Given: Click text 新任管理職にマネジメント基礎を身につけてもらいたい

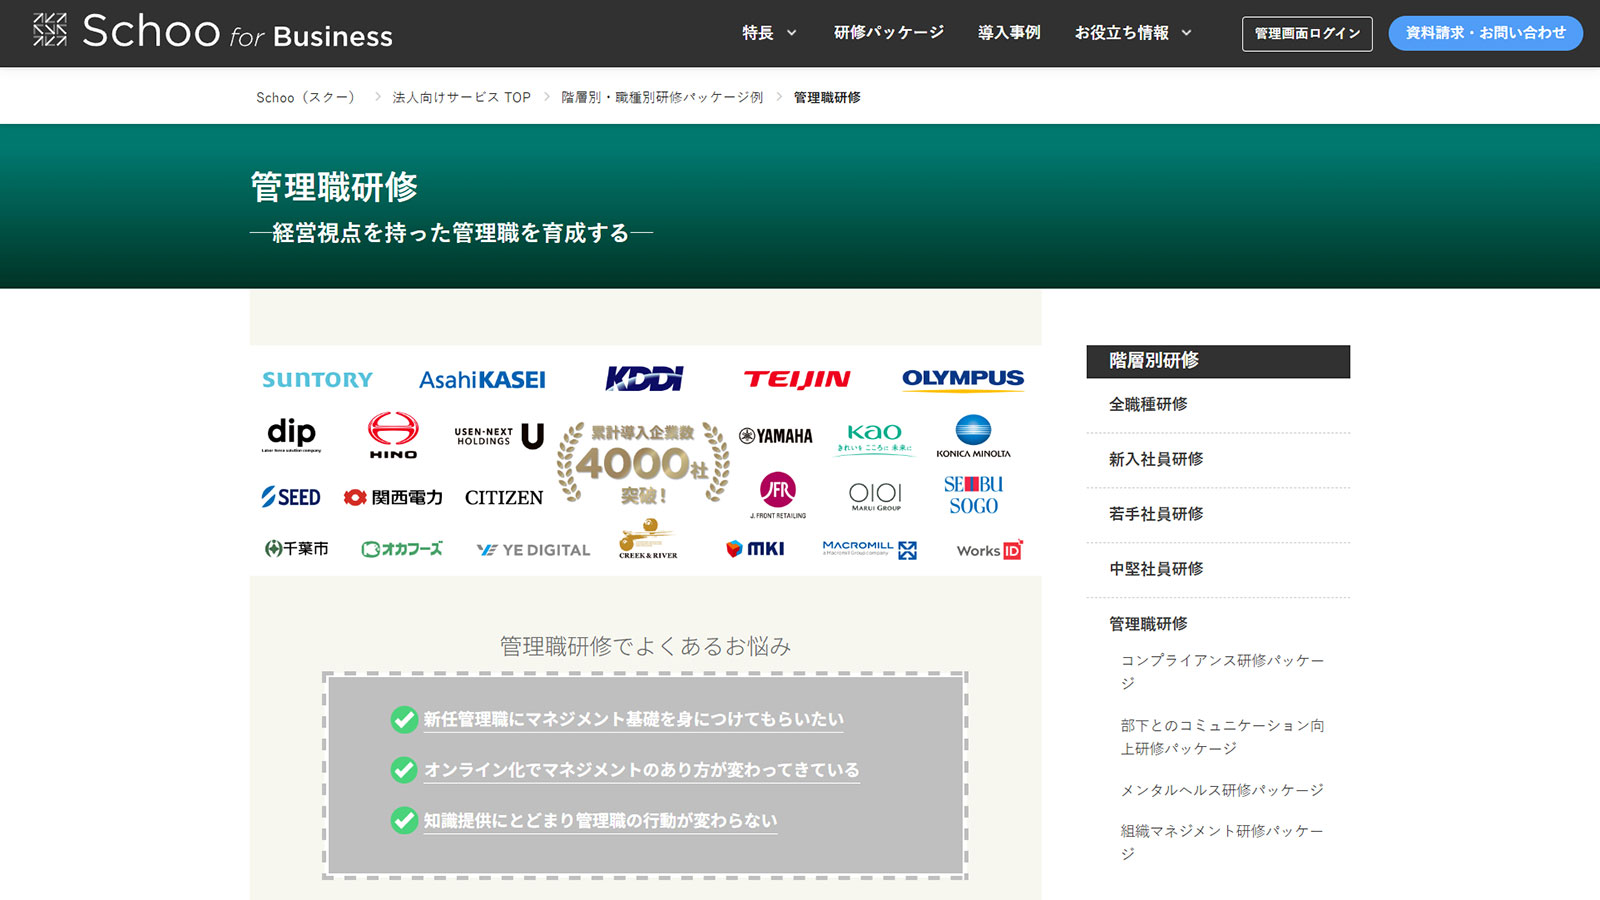Looking at the screenshot, I should 633,719.
